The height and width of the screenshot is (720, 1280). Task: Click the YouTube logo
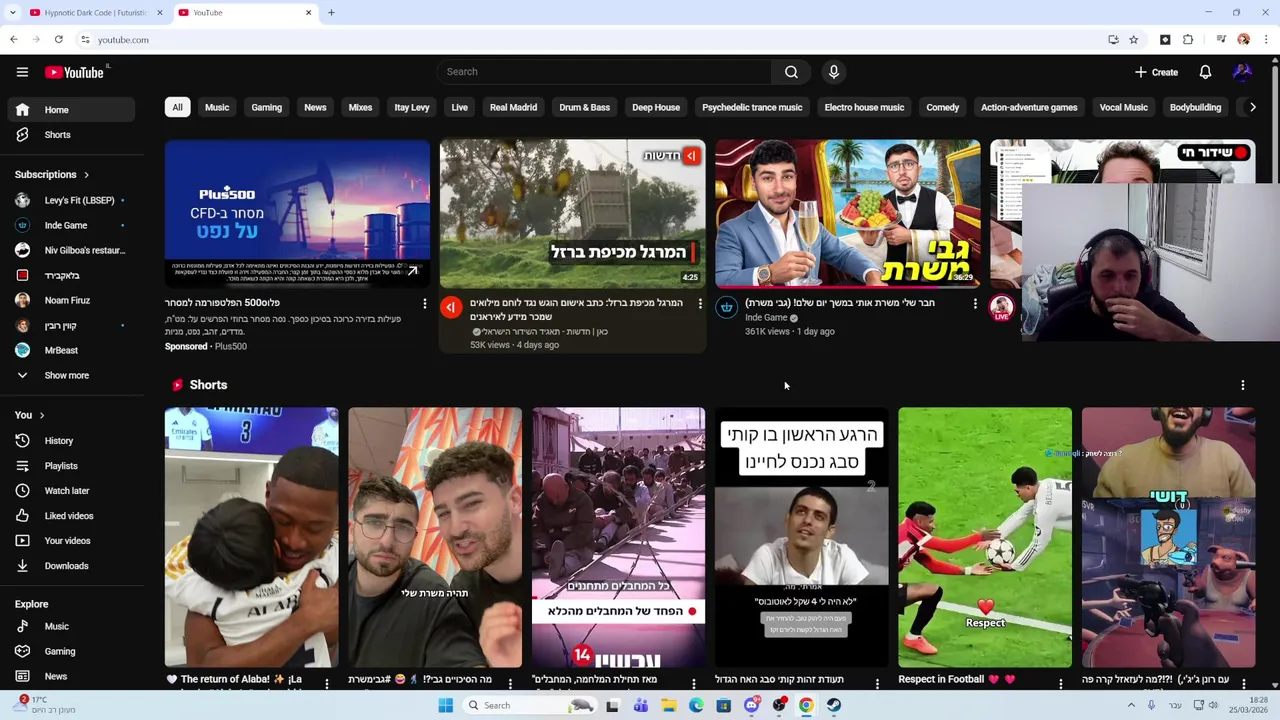point(74,72)
